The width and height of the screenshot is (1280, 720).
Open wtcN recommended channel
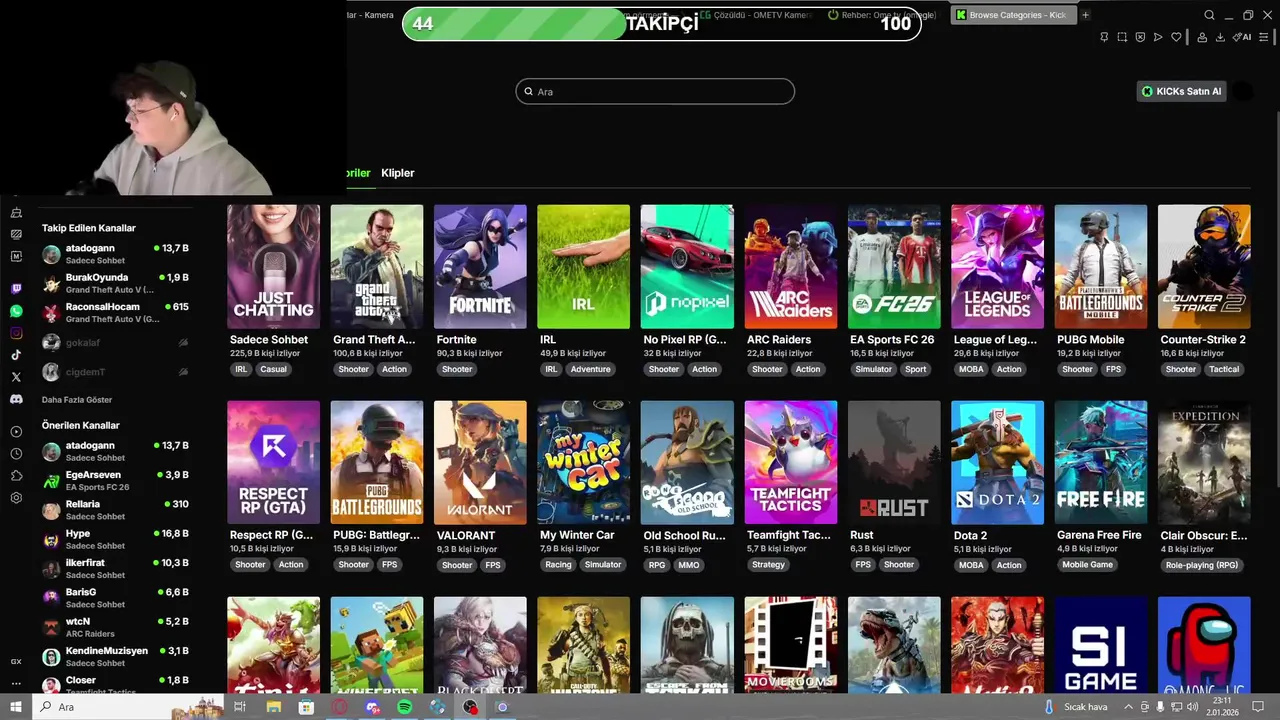click(116, 627)
